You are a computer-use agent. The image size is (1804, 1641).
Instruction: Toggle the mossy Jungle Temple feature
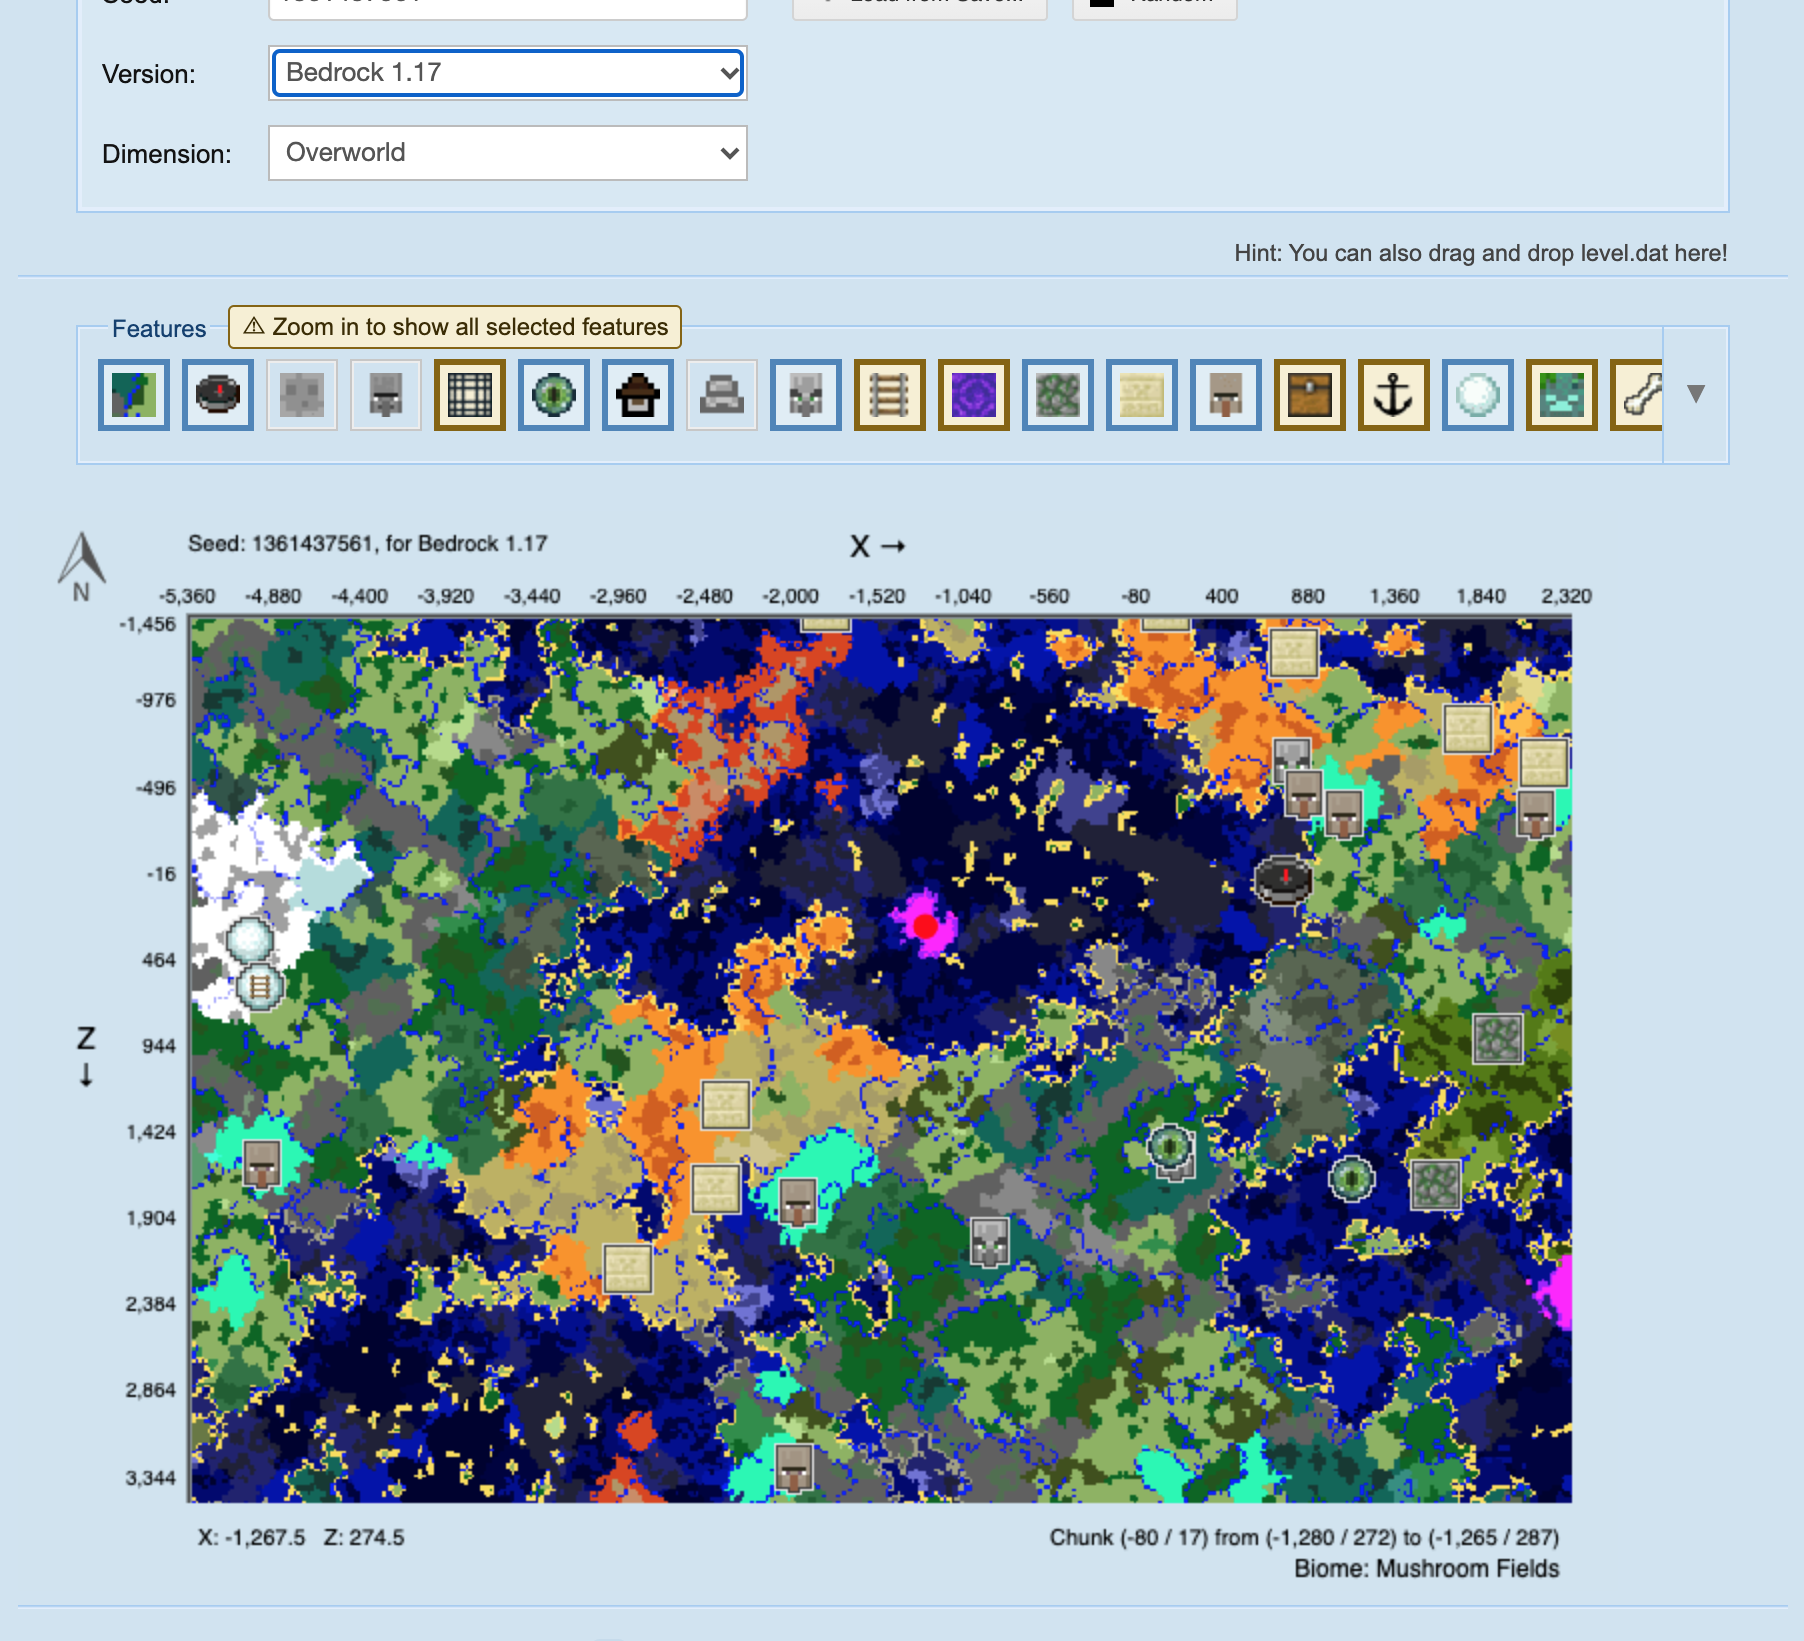coord(1058,395)
